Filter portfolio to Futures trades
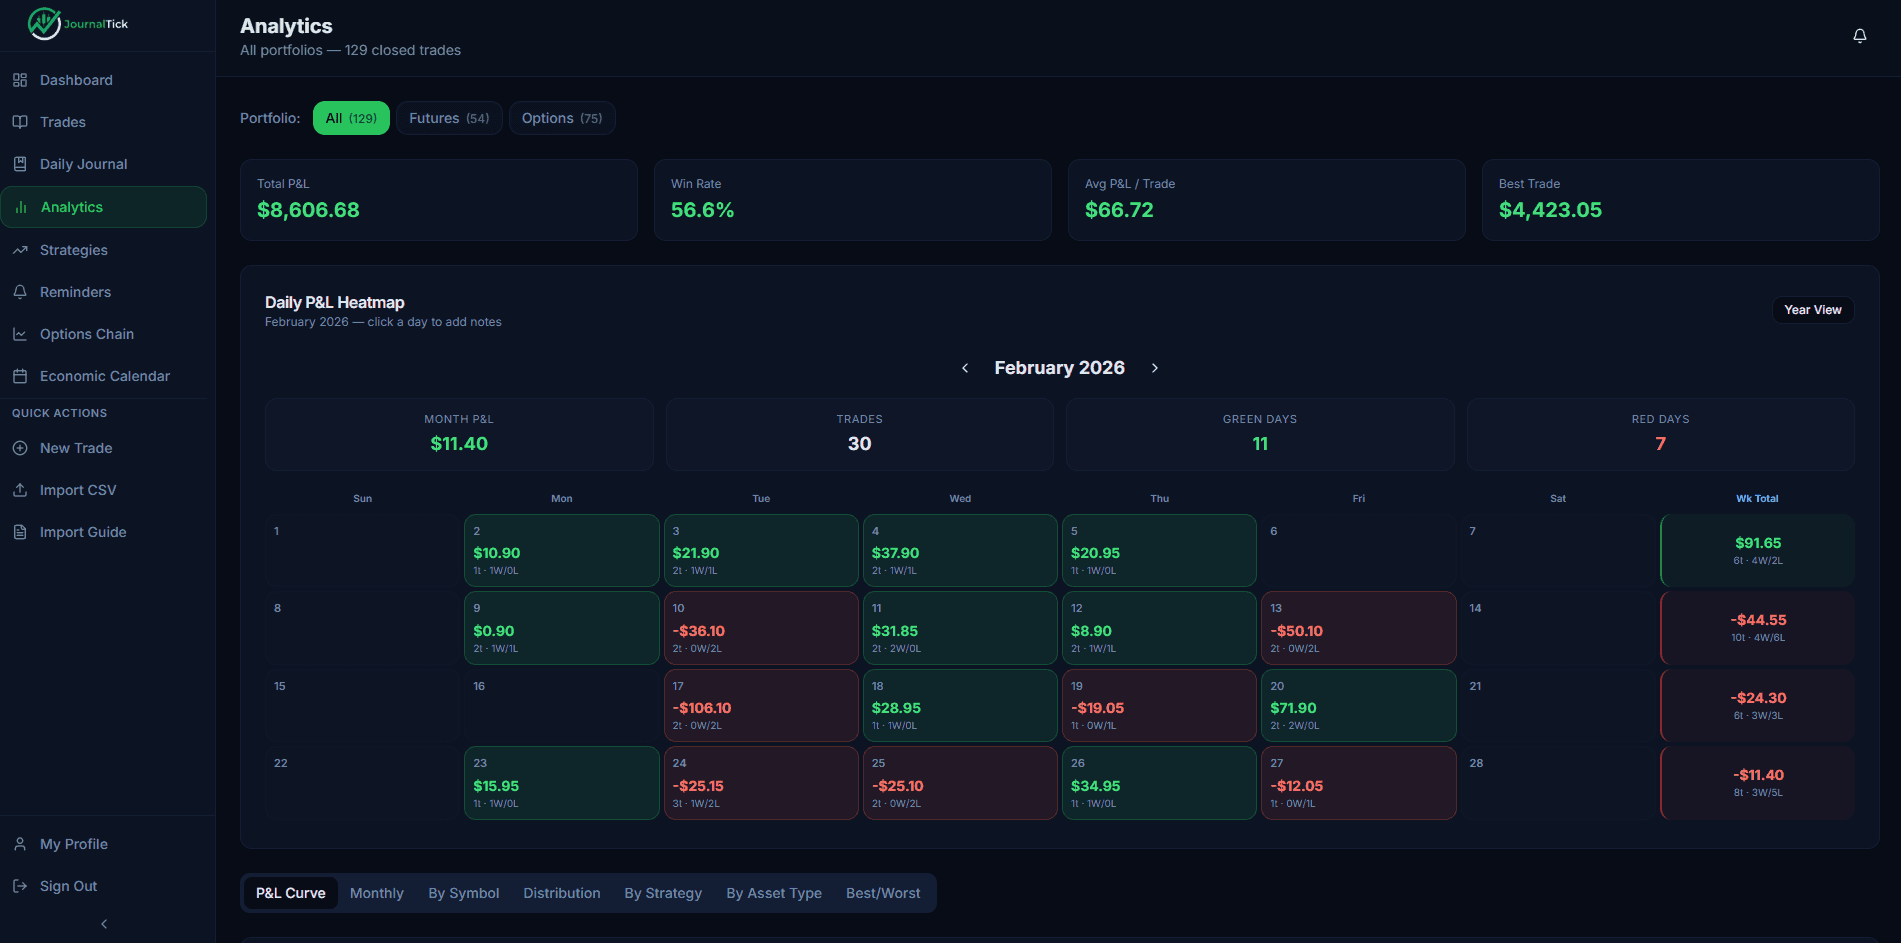 (448, 117)
